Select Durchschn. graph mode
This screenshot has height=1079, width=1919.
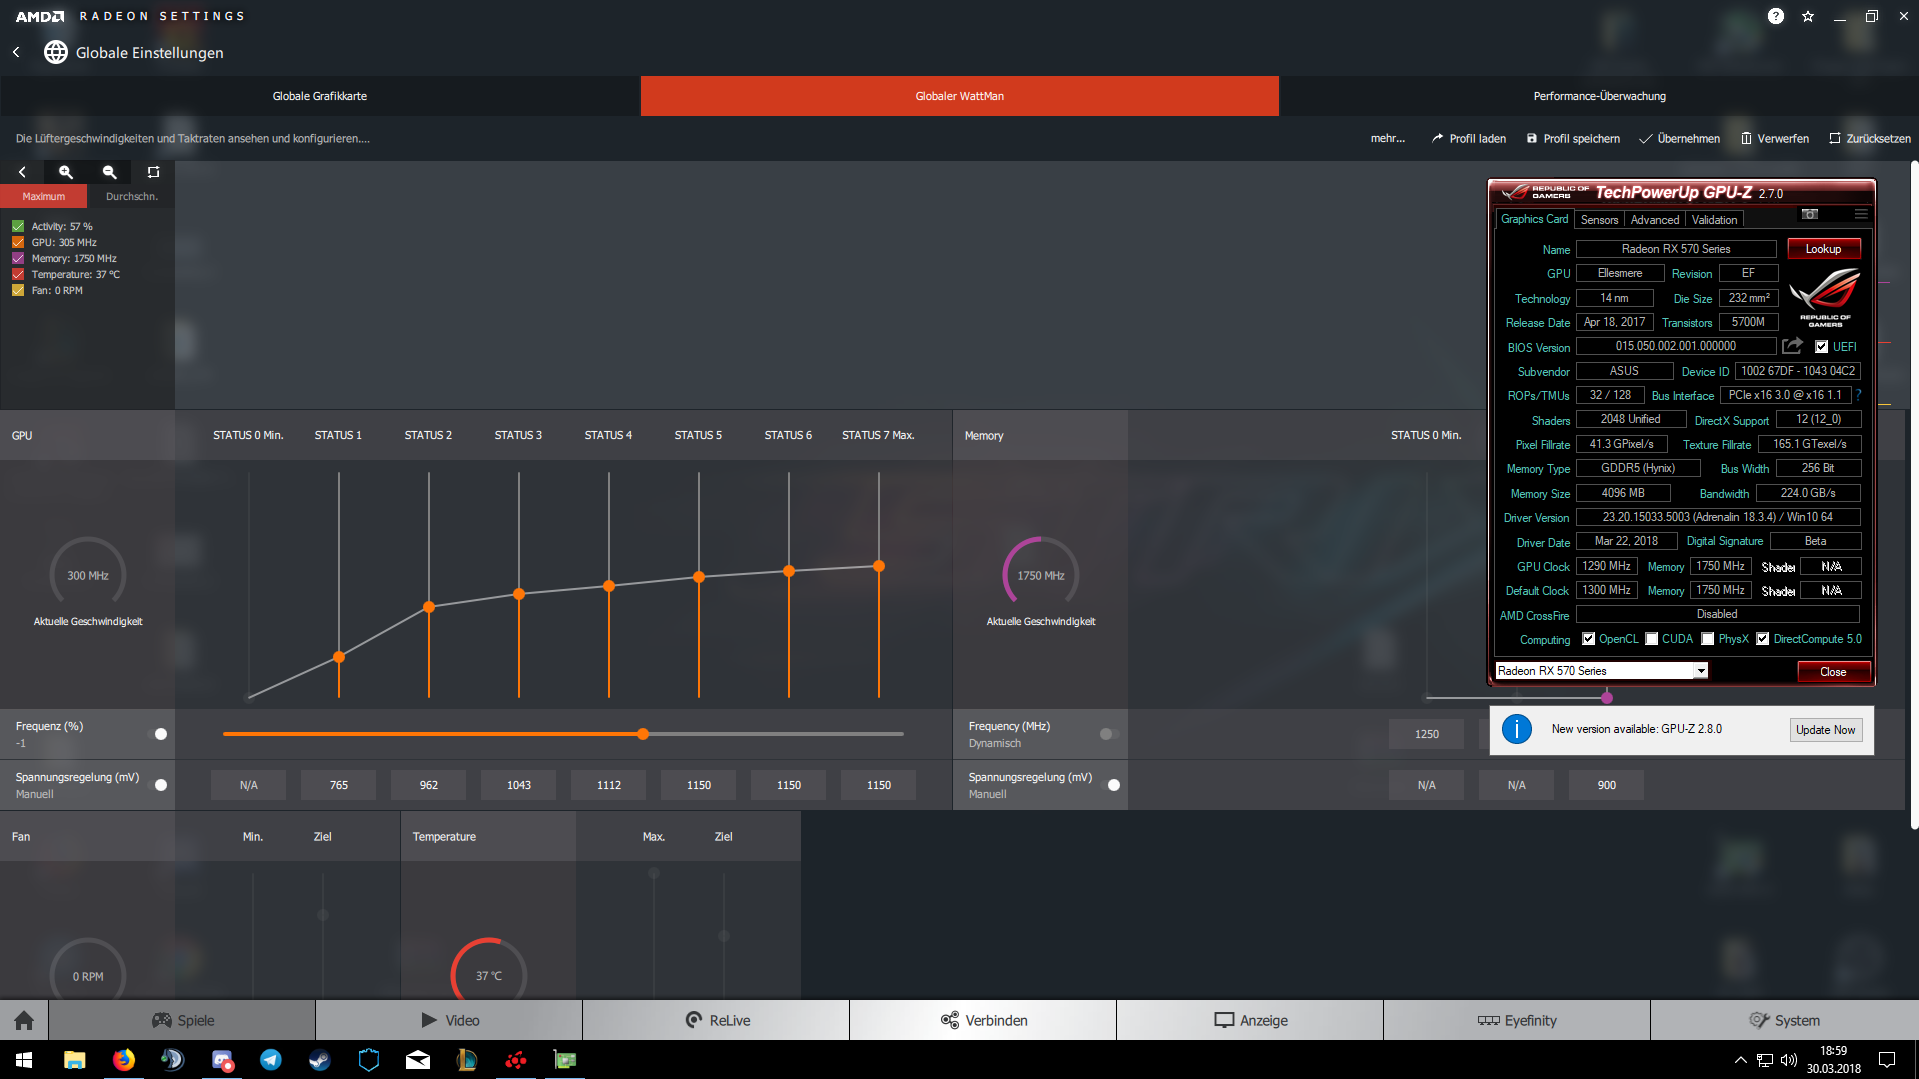131,196
